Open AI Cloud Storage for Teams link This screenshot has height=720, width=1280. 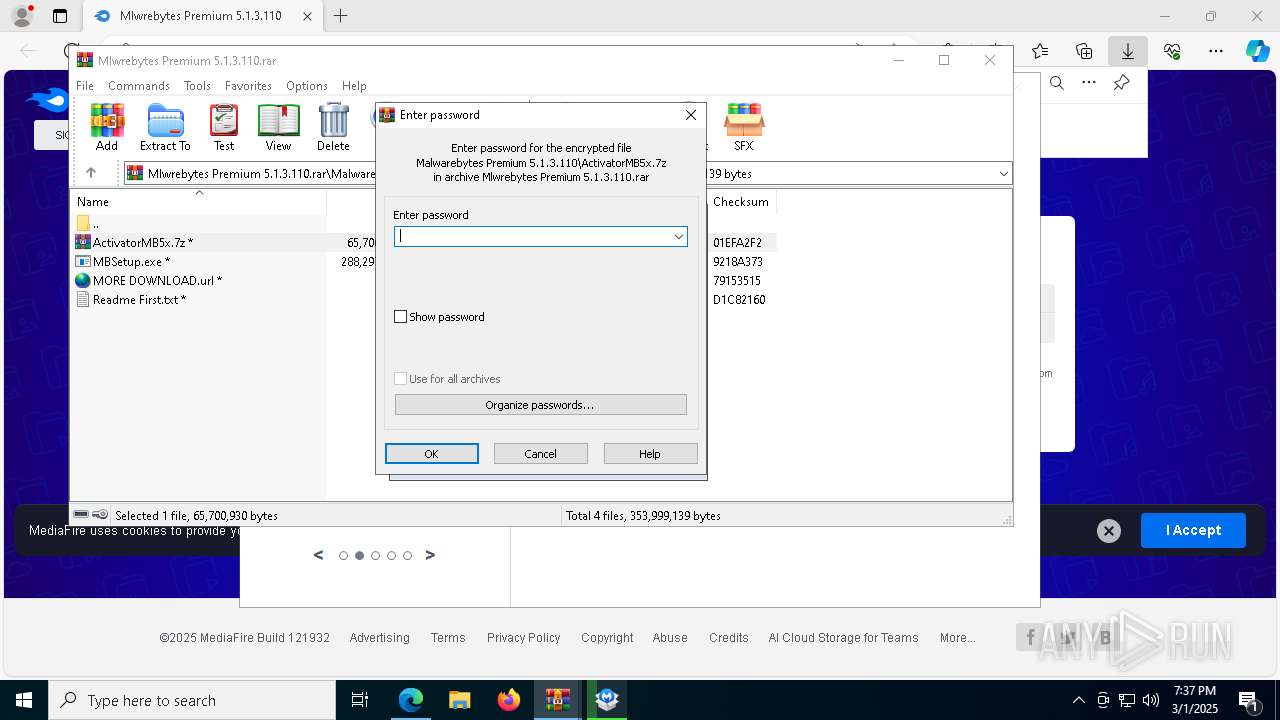tap(843, 638)
